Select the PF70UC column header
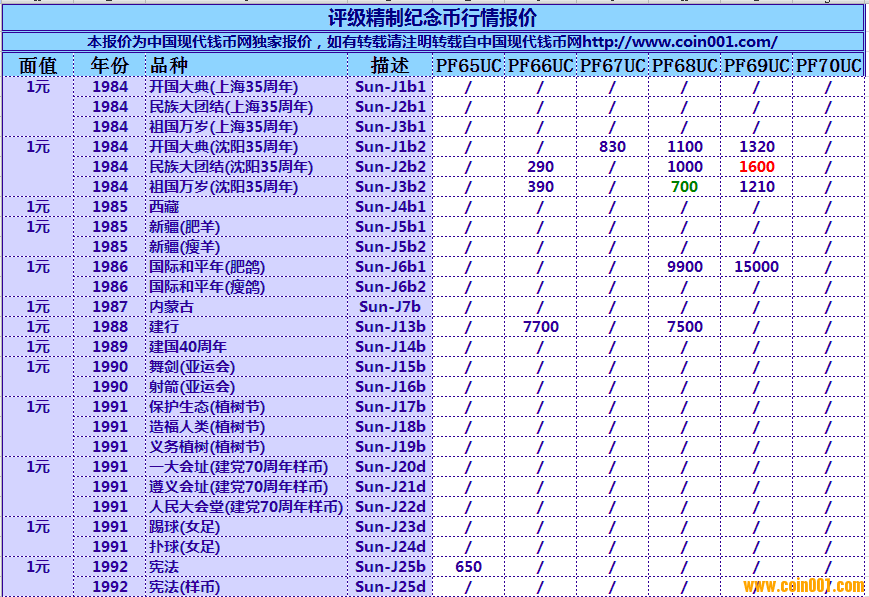The image size is (869, 597). point(828,66)
